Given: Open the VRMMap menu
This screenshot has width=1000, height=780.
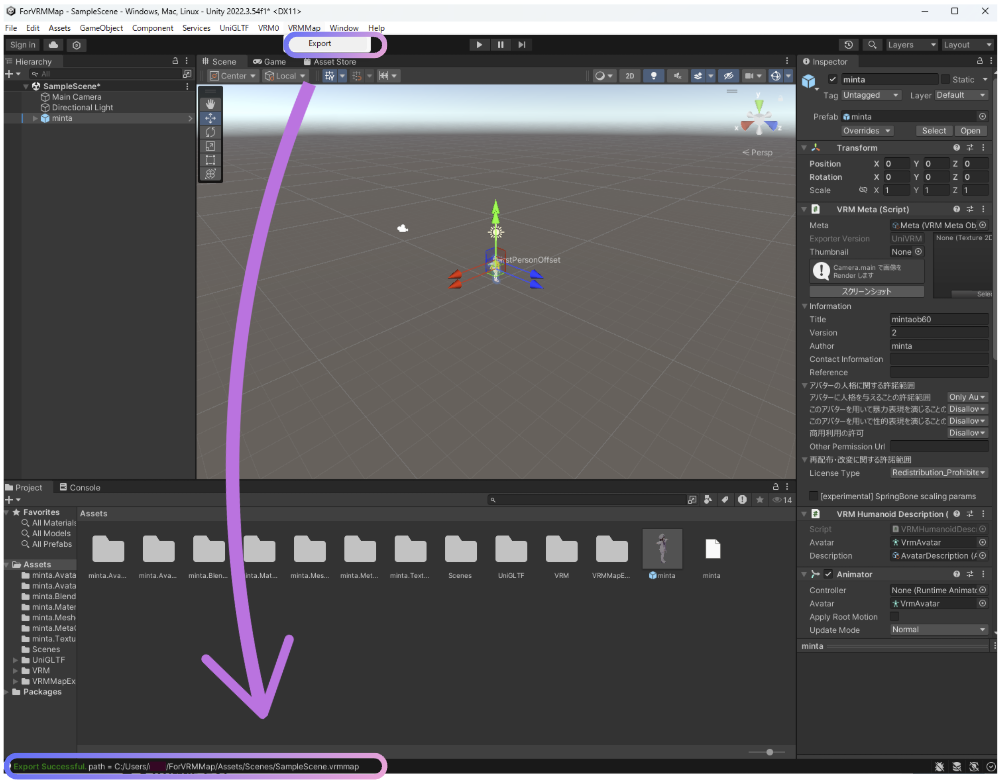Looking at the screenshot, I should click(x=304, y=28).
